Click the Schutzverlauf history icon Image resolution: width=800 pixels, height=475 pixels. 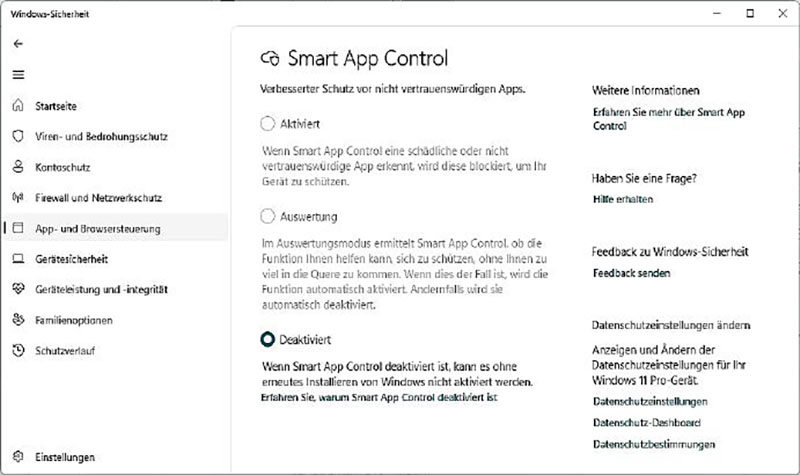tap(18, 351)
